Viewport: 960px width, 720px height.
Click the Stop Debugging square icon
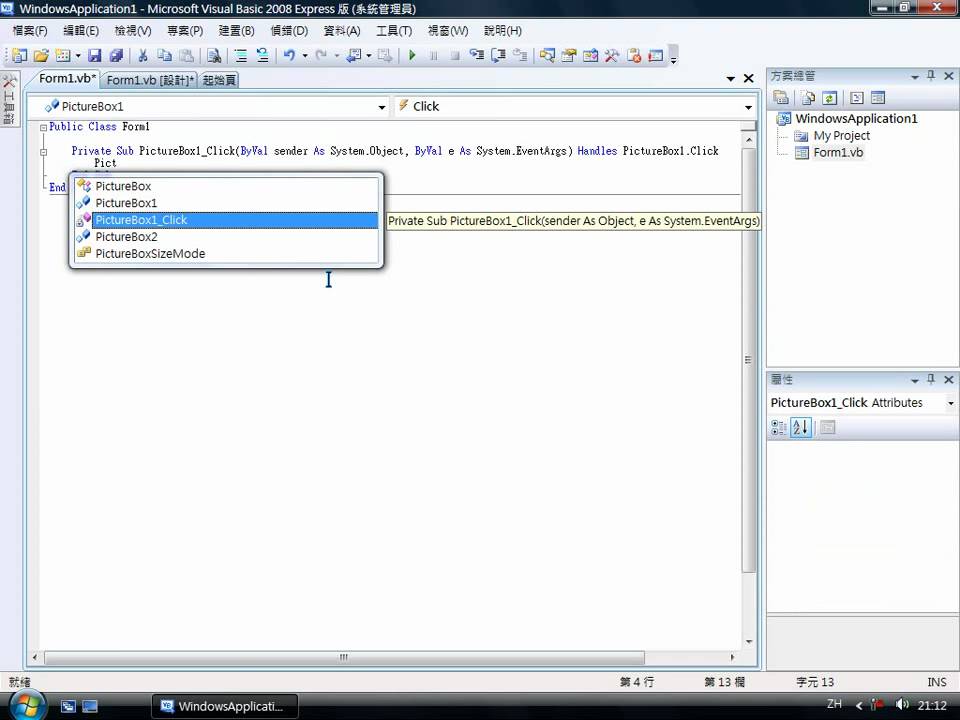(x=455, y=56)
